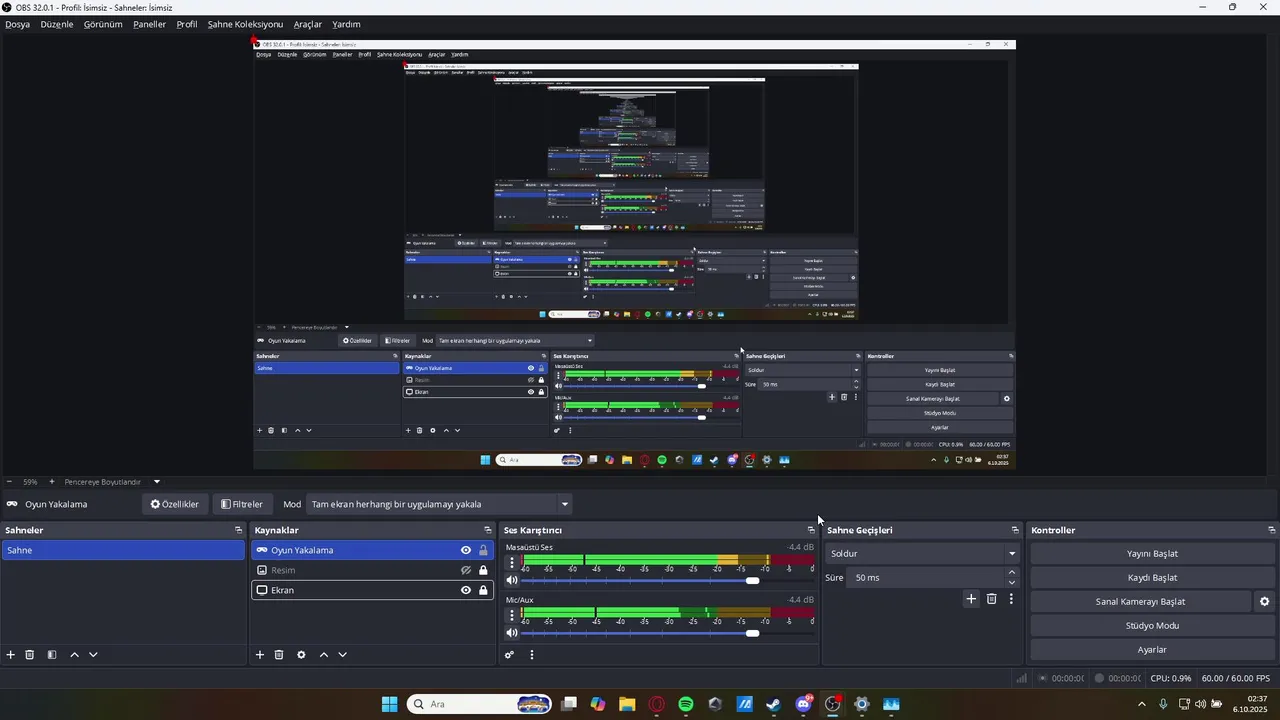Click Sanal Kamerayı Başlat
Screen dimensions: 1280x720
point(1140,602)
